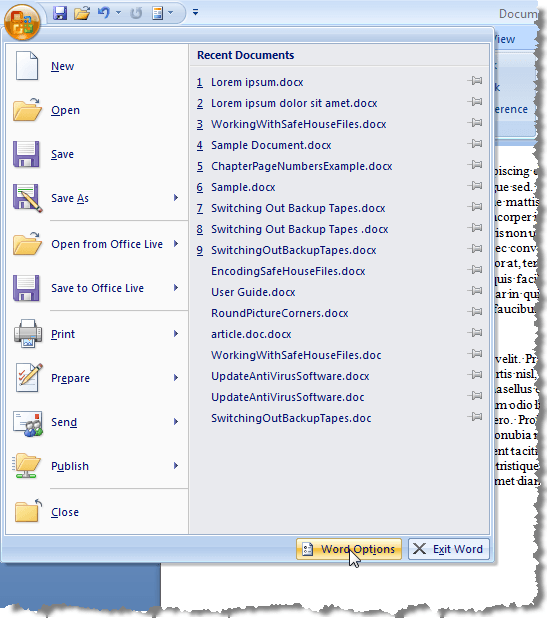Viewport: 547px width, 618px height.
Task: Select Save As menu item
Action: tap(97, 198)
